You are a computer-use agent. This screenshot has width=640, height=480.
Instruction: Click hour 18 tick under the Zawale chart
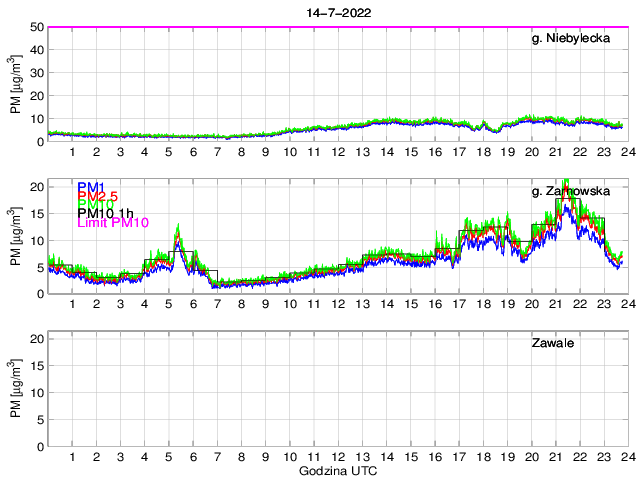coord(482,457)
